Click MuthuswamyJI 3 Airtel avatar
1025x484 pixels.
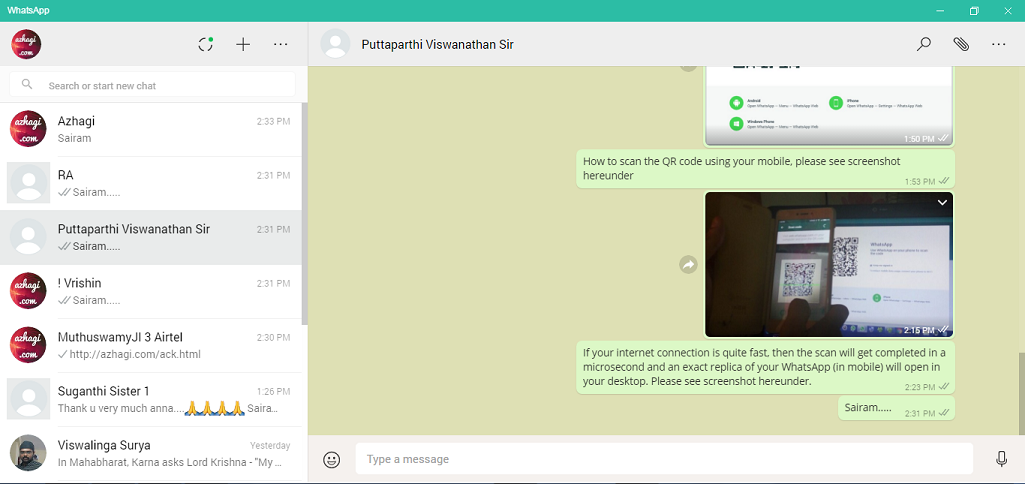pos(27,345)
